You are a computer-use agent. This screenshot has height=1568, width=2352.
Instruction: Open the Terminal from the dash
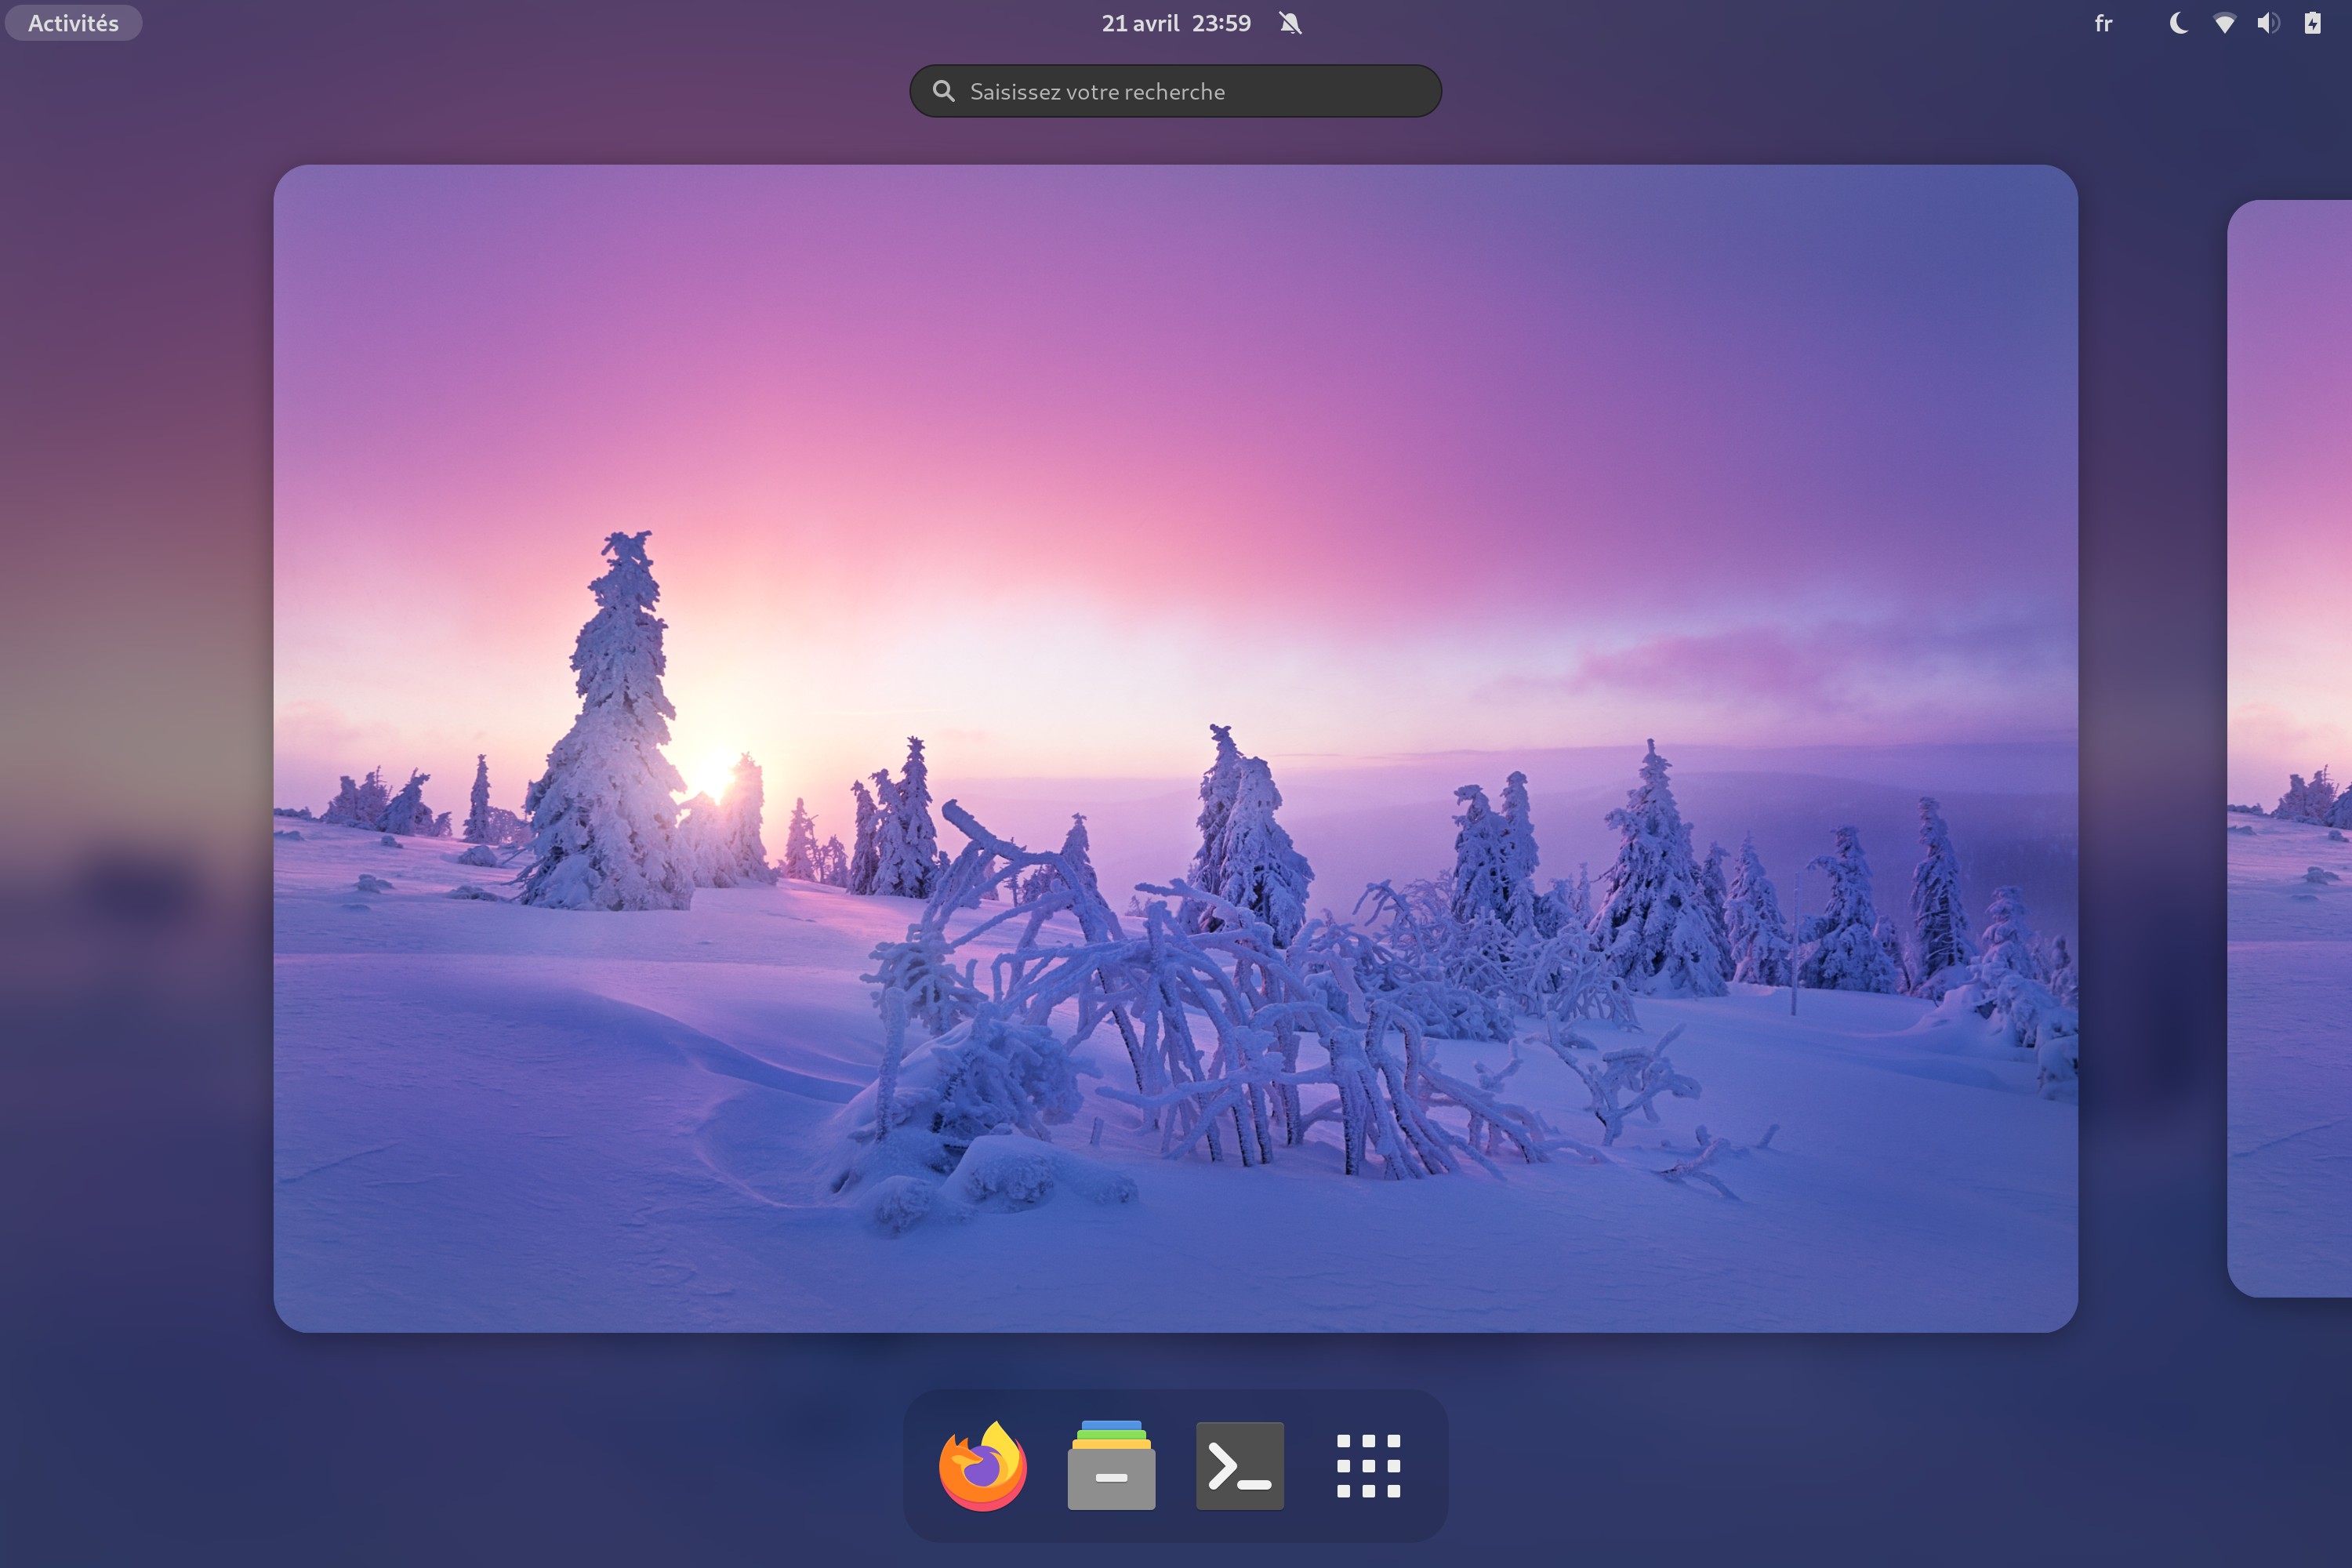[x=1239, y=1465]
